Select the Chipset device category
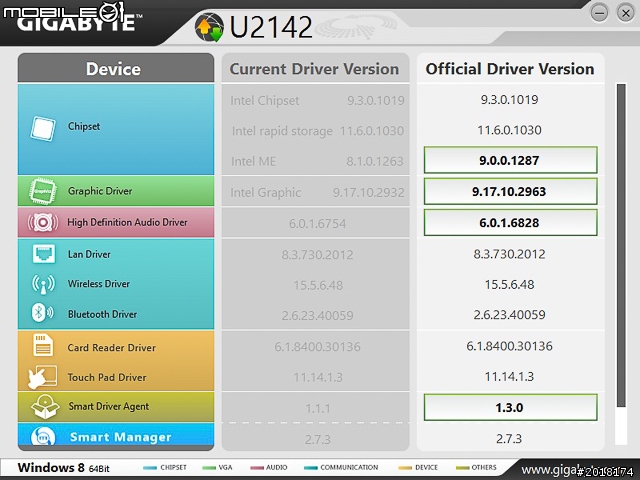Viewport: 640px width, 480px height. pyautogui.click(x=116, y=129)
